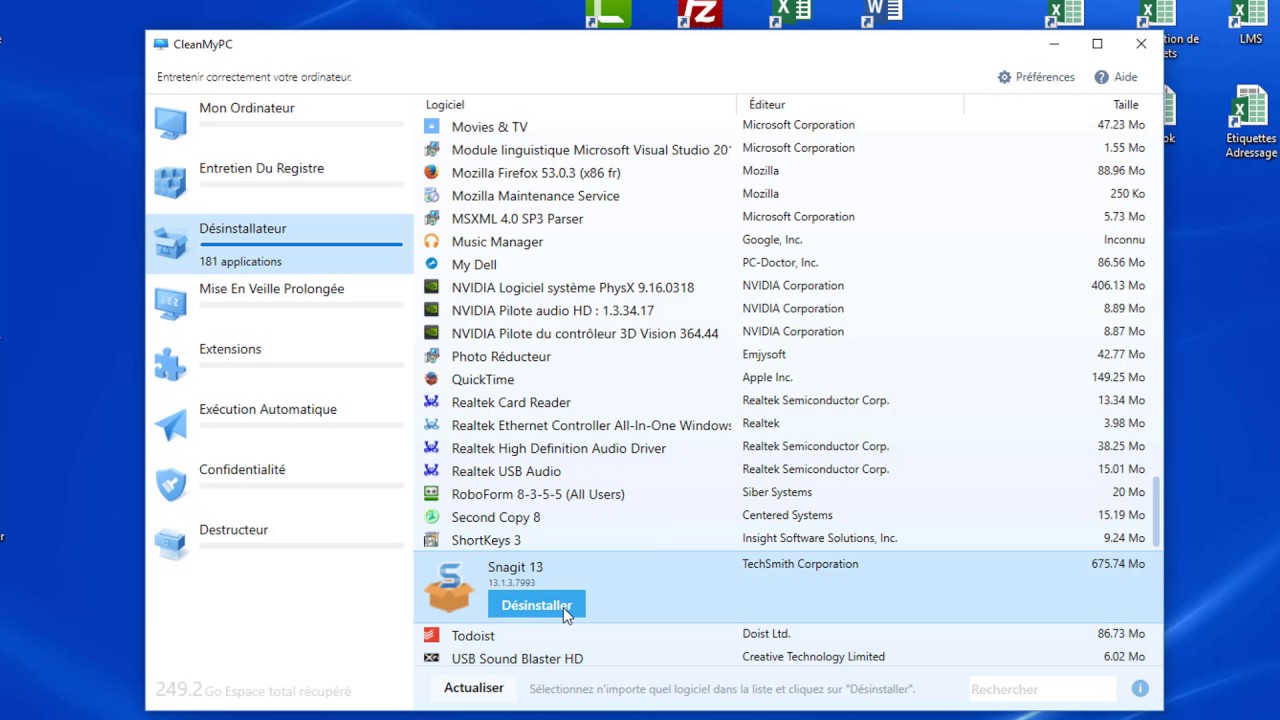1280x720 pixels.
Task: Click the Actualiser button
Action: click(474, 688)
